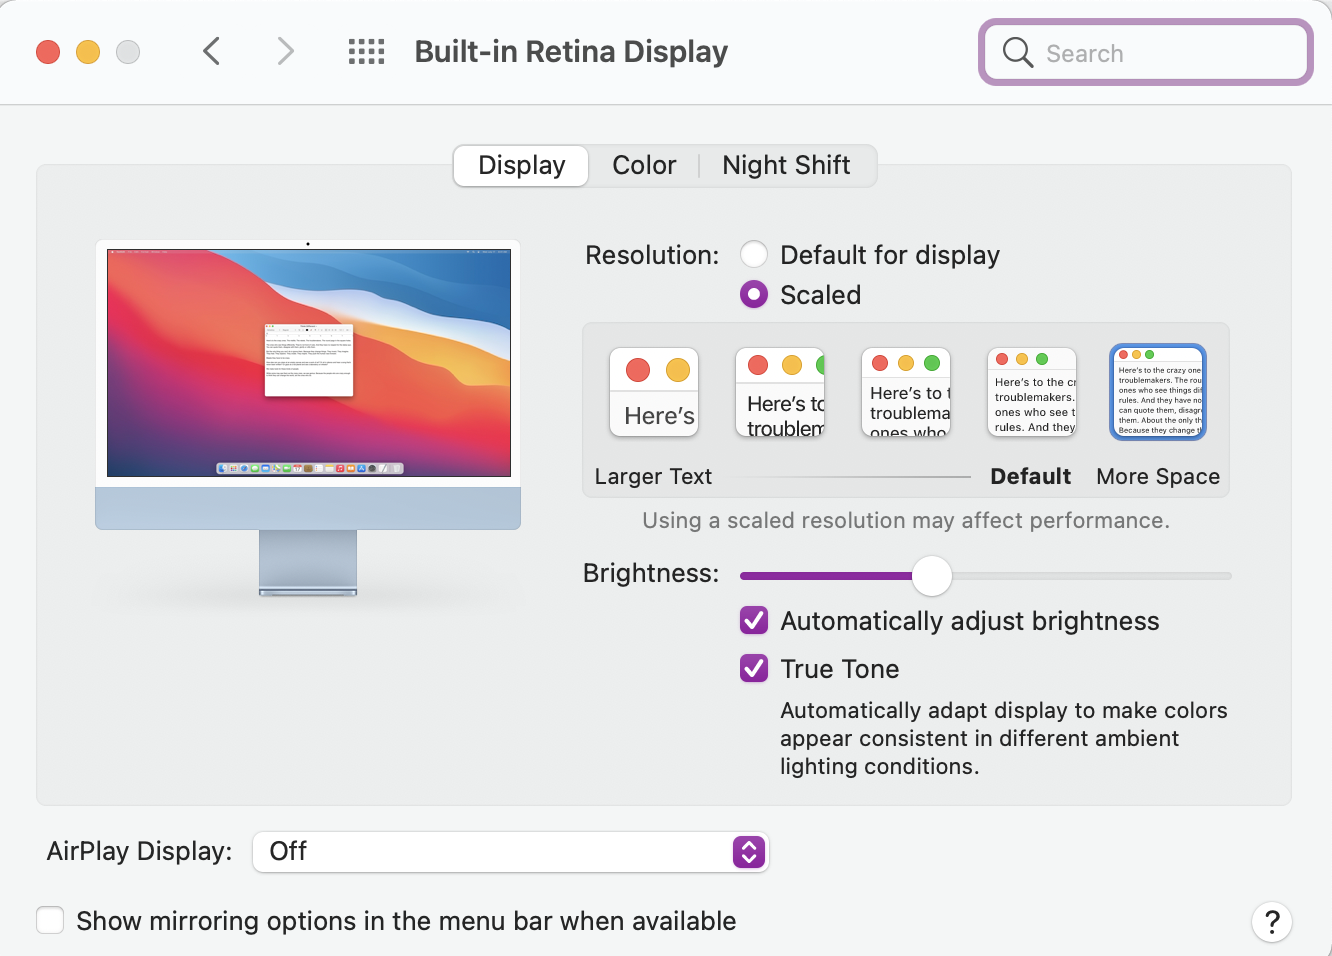This screenshot has width=1332, height=956.
Task: Select the Display tab
Action: click(521, 165)
